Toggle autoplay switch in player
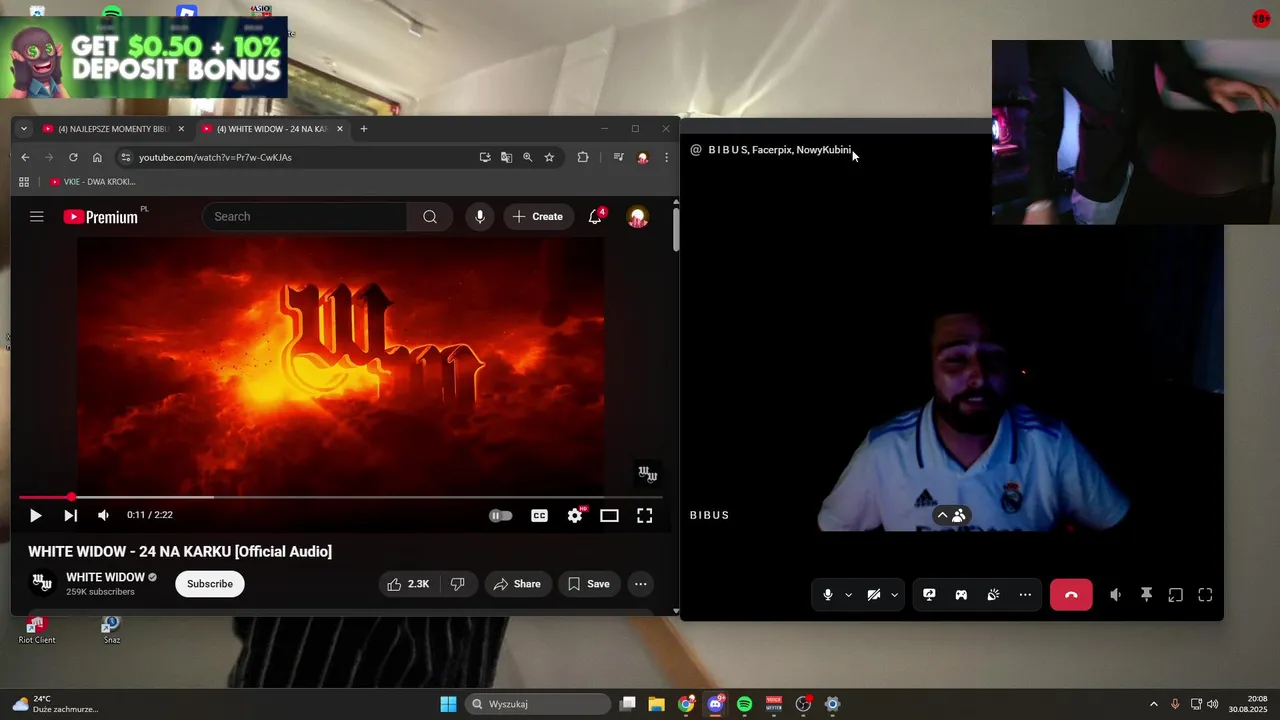The image size is (1280, 720). click(x=501, y=516)
